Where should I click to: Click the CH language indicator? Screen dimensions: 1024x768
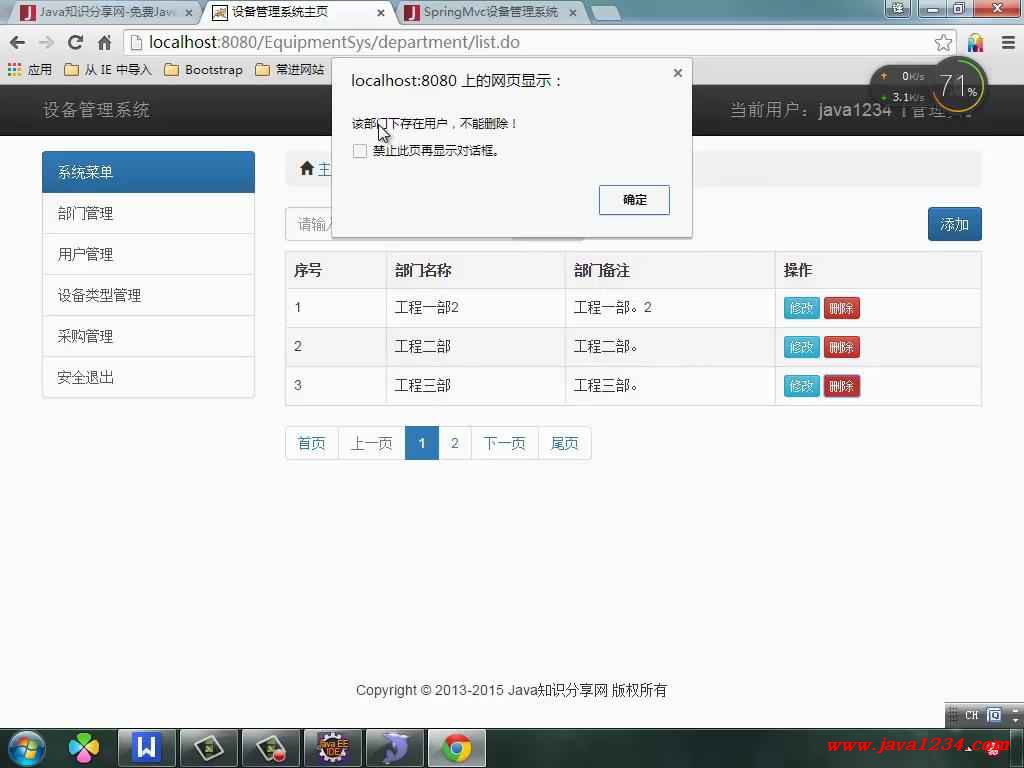point(971,715)
